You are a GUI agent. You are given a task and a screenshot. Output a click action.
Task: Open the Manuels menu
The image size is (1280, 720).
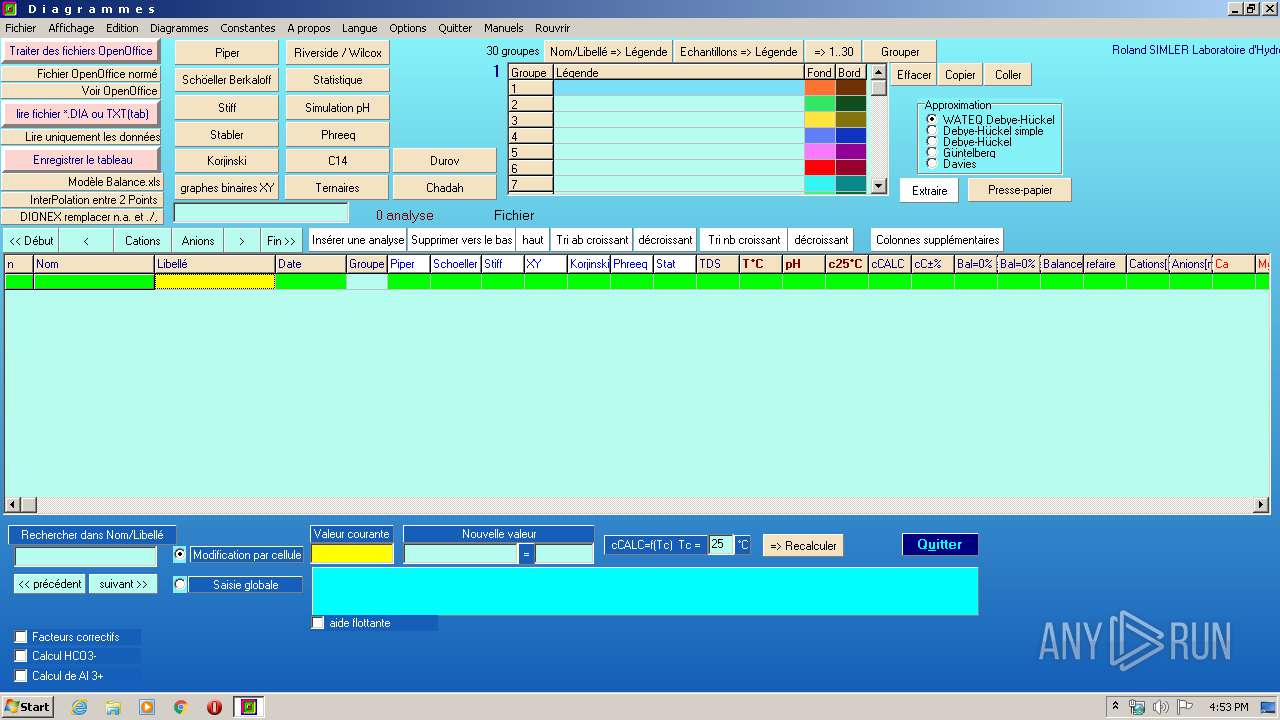[503, 28]
